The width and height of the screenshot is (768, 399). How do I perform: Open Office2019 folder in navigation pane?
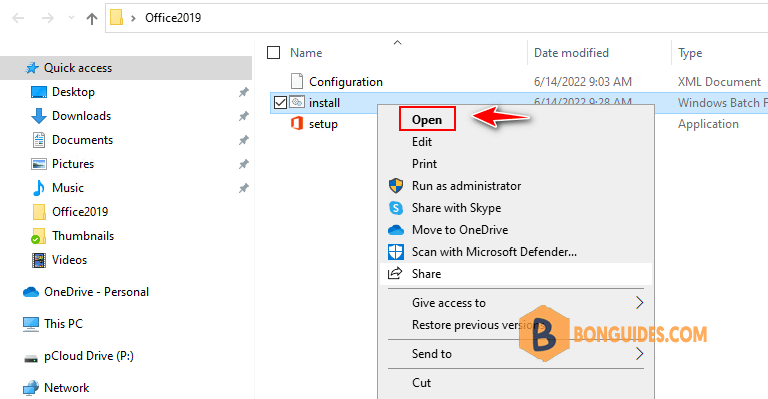(x=80, y=212)
